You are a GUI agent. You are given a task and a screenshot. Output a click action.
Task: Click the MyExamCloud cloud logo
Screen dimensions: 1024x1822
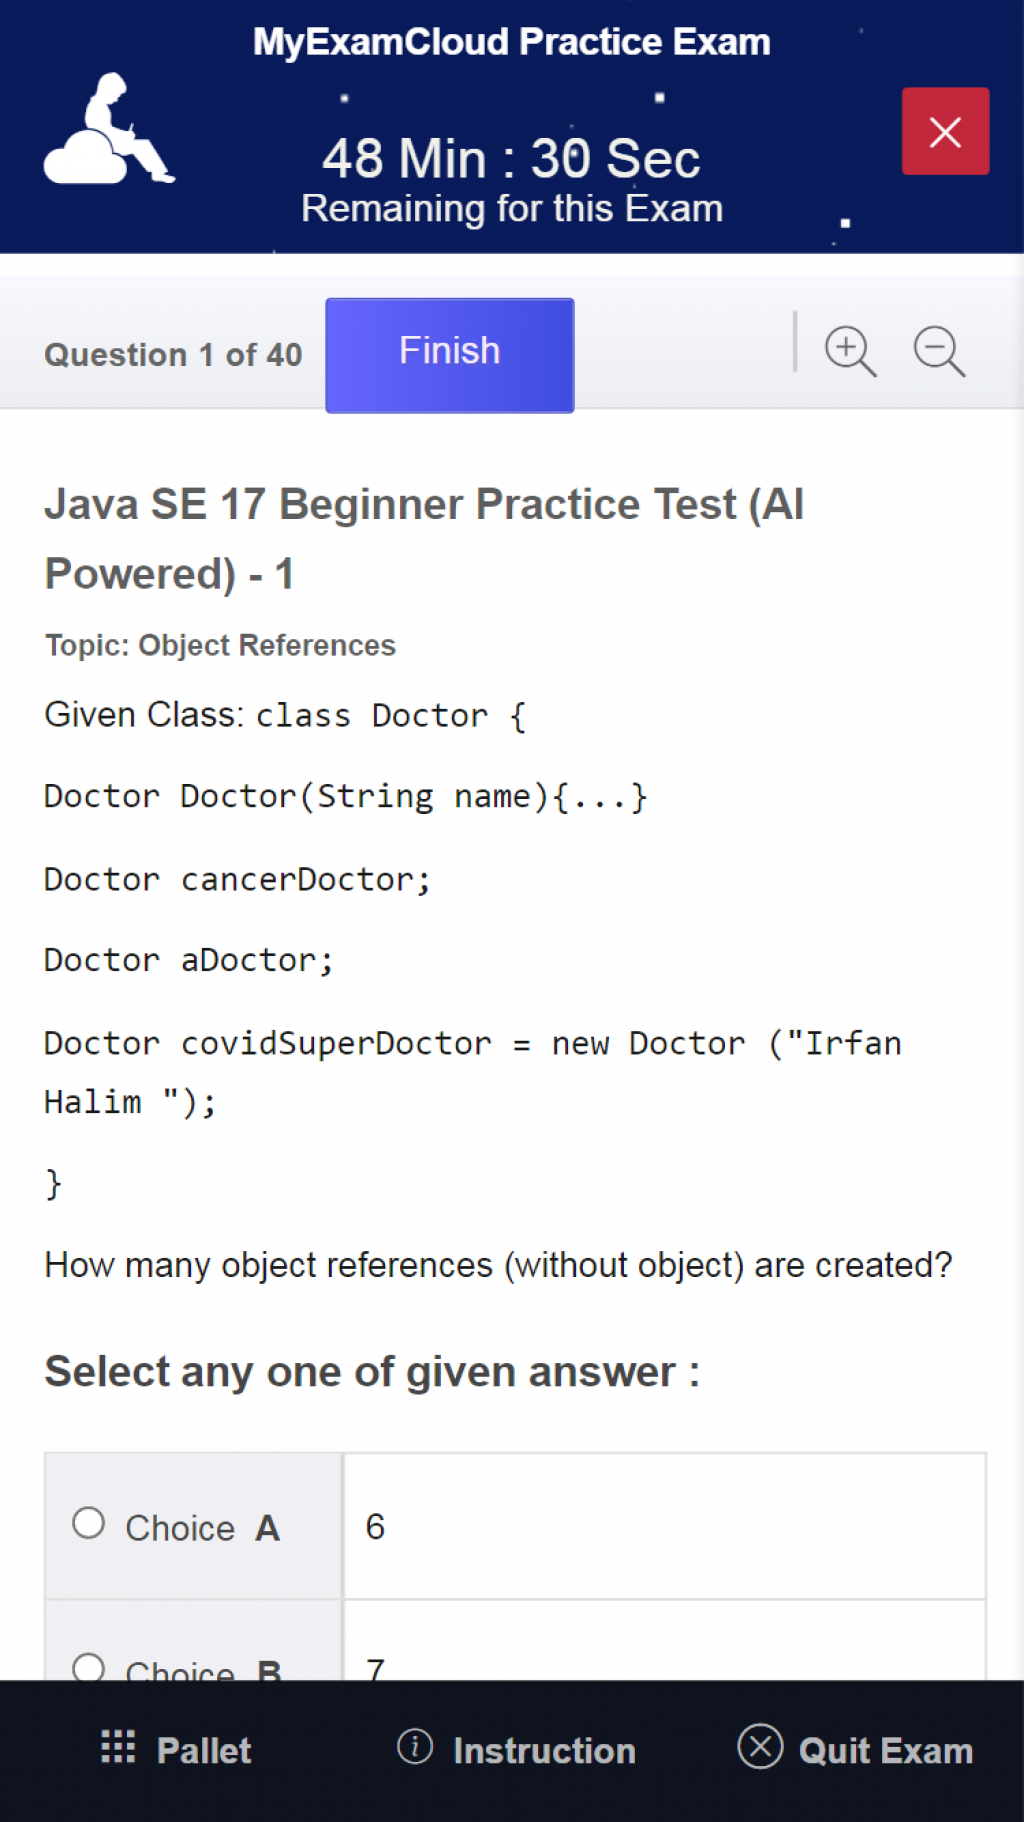109,130
